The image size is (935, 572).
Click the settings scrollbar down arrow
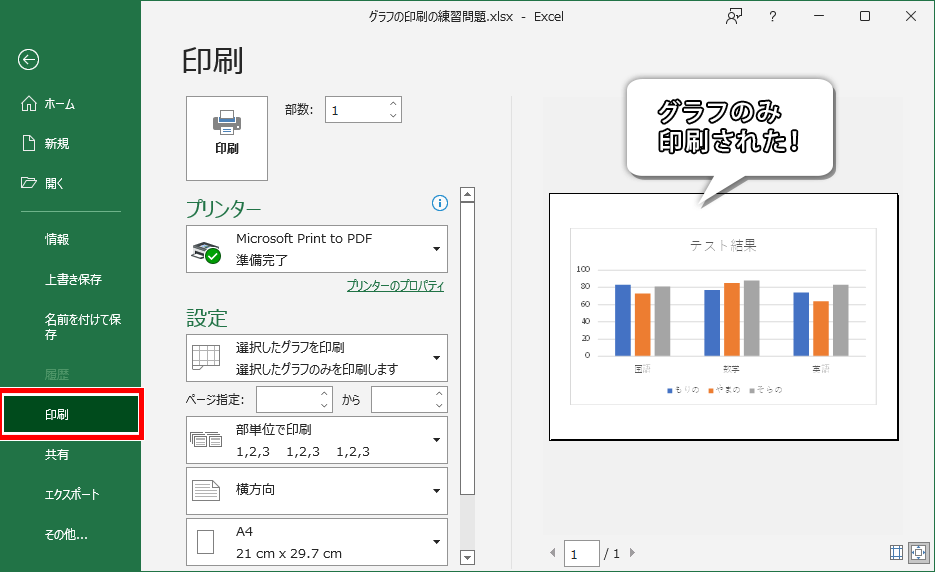pos(468,558)
